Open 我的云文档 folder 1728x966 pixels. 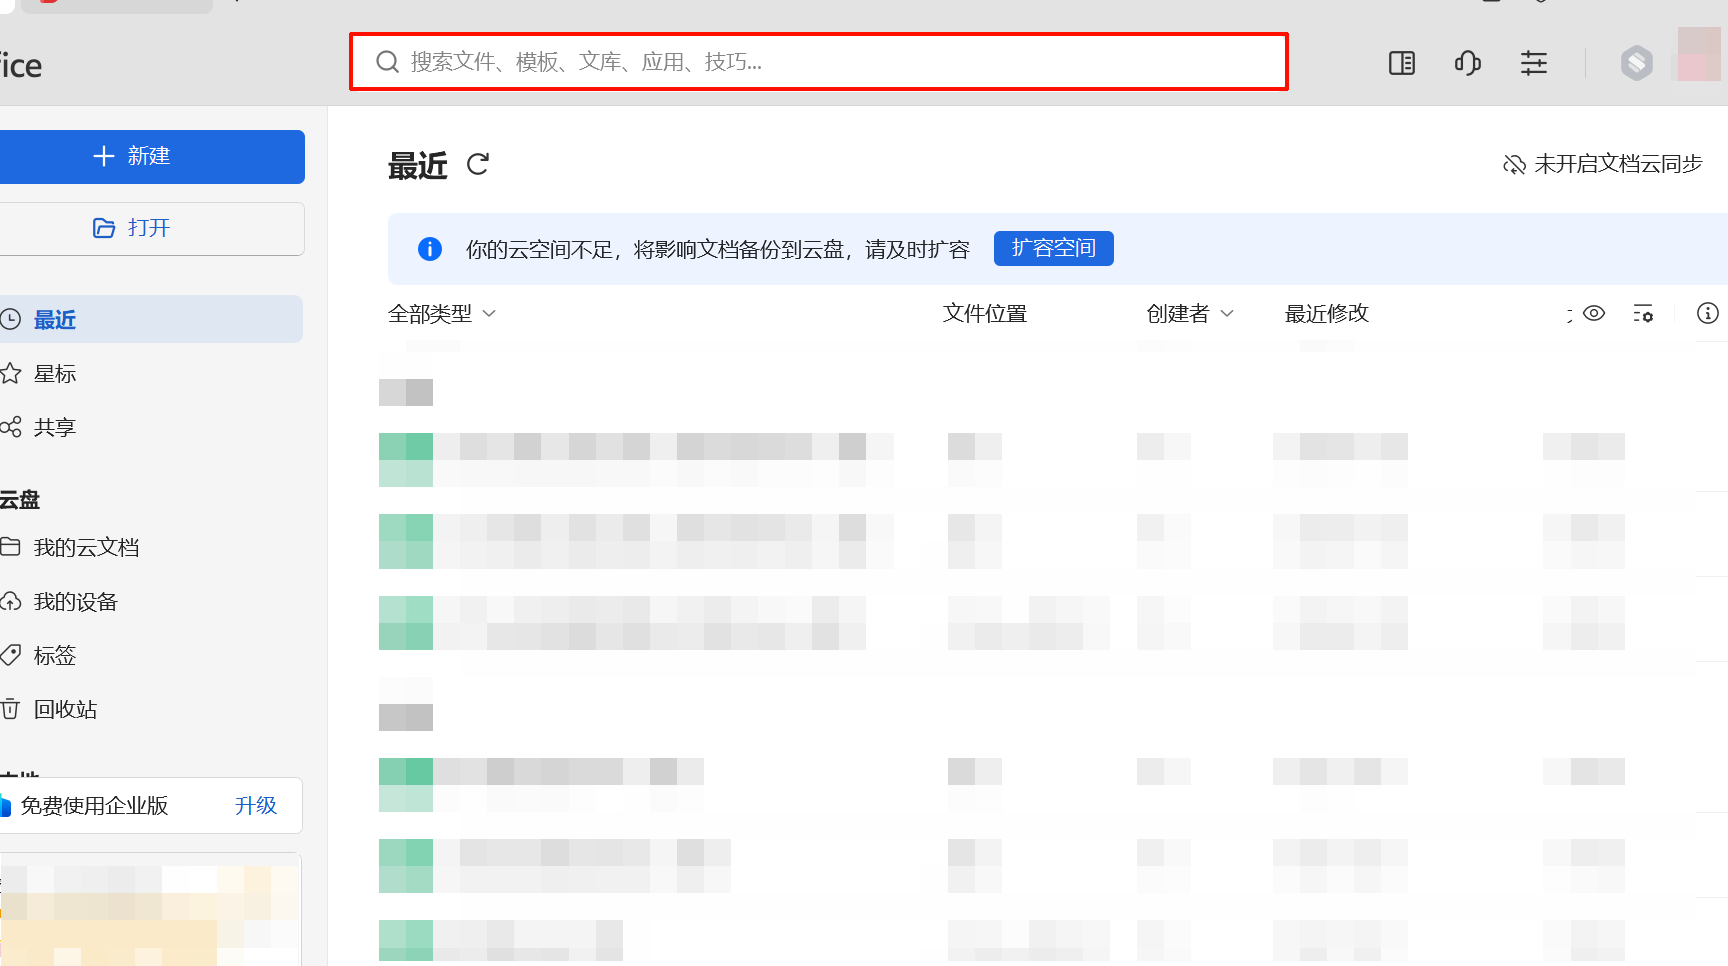pyautogui.click(x=86, y=548)
